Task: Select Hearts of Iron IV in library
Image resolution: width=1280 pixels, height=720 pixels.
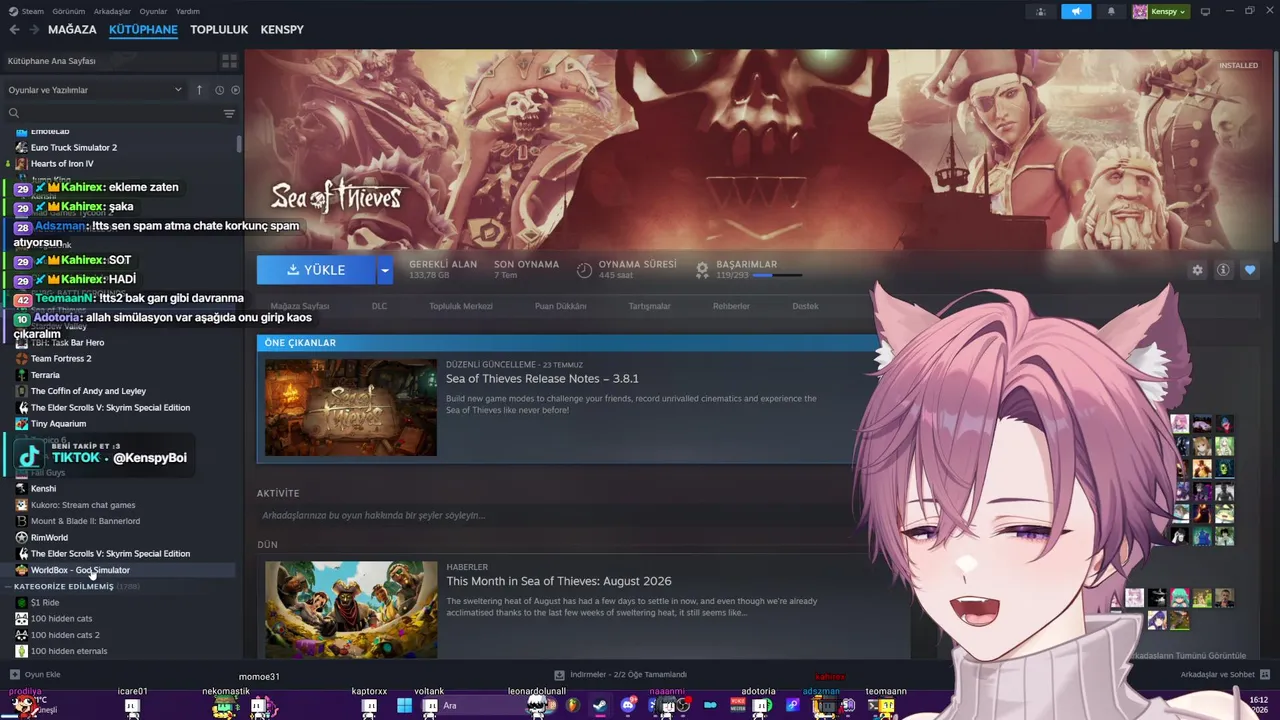Action: click(62, 164)
